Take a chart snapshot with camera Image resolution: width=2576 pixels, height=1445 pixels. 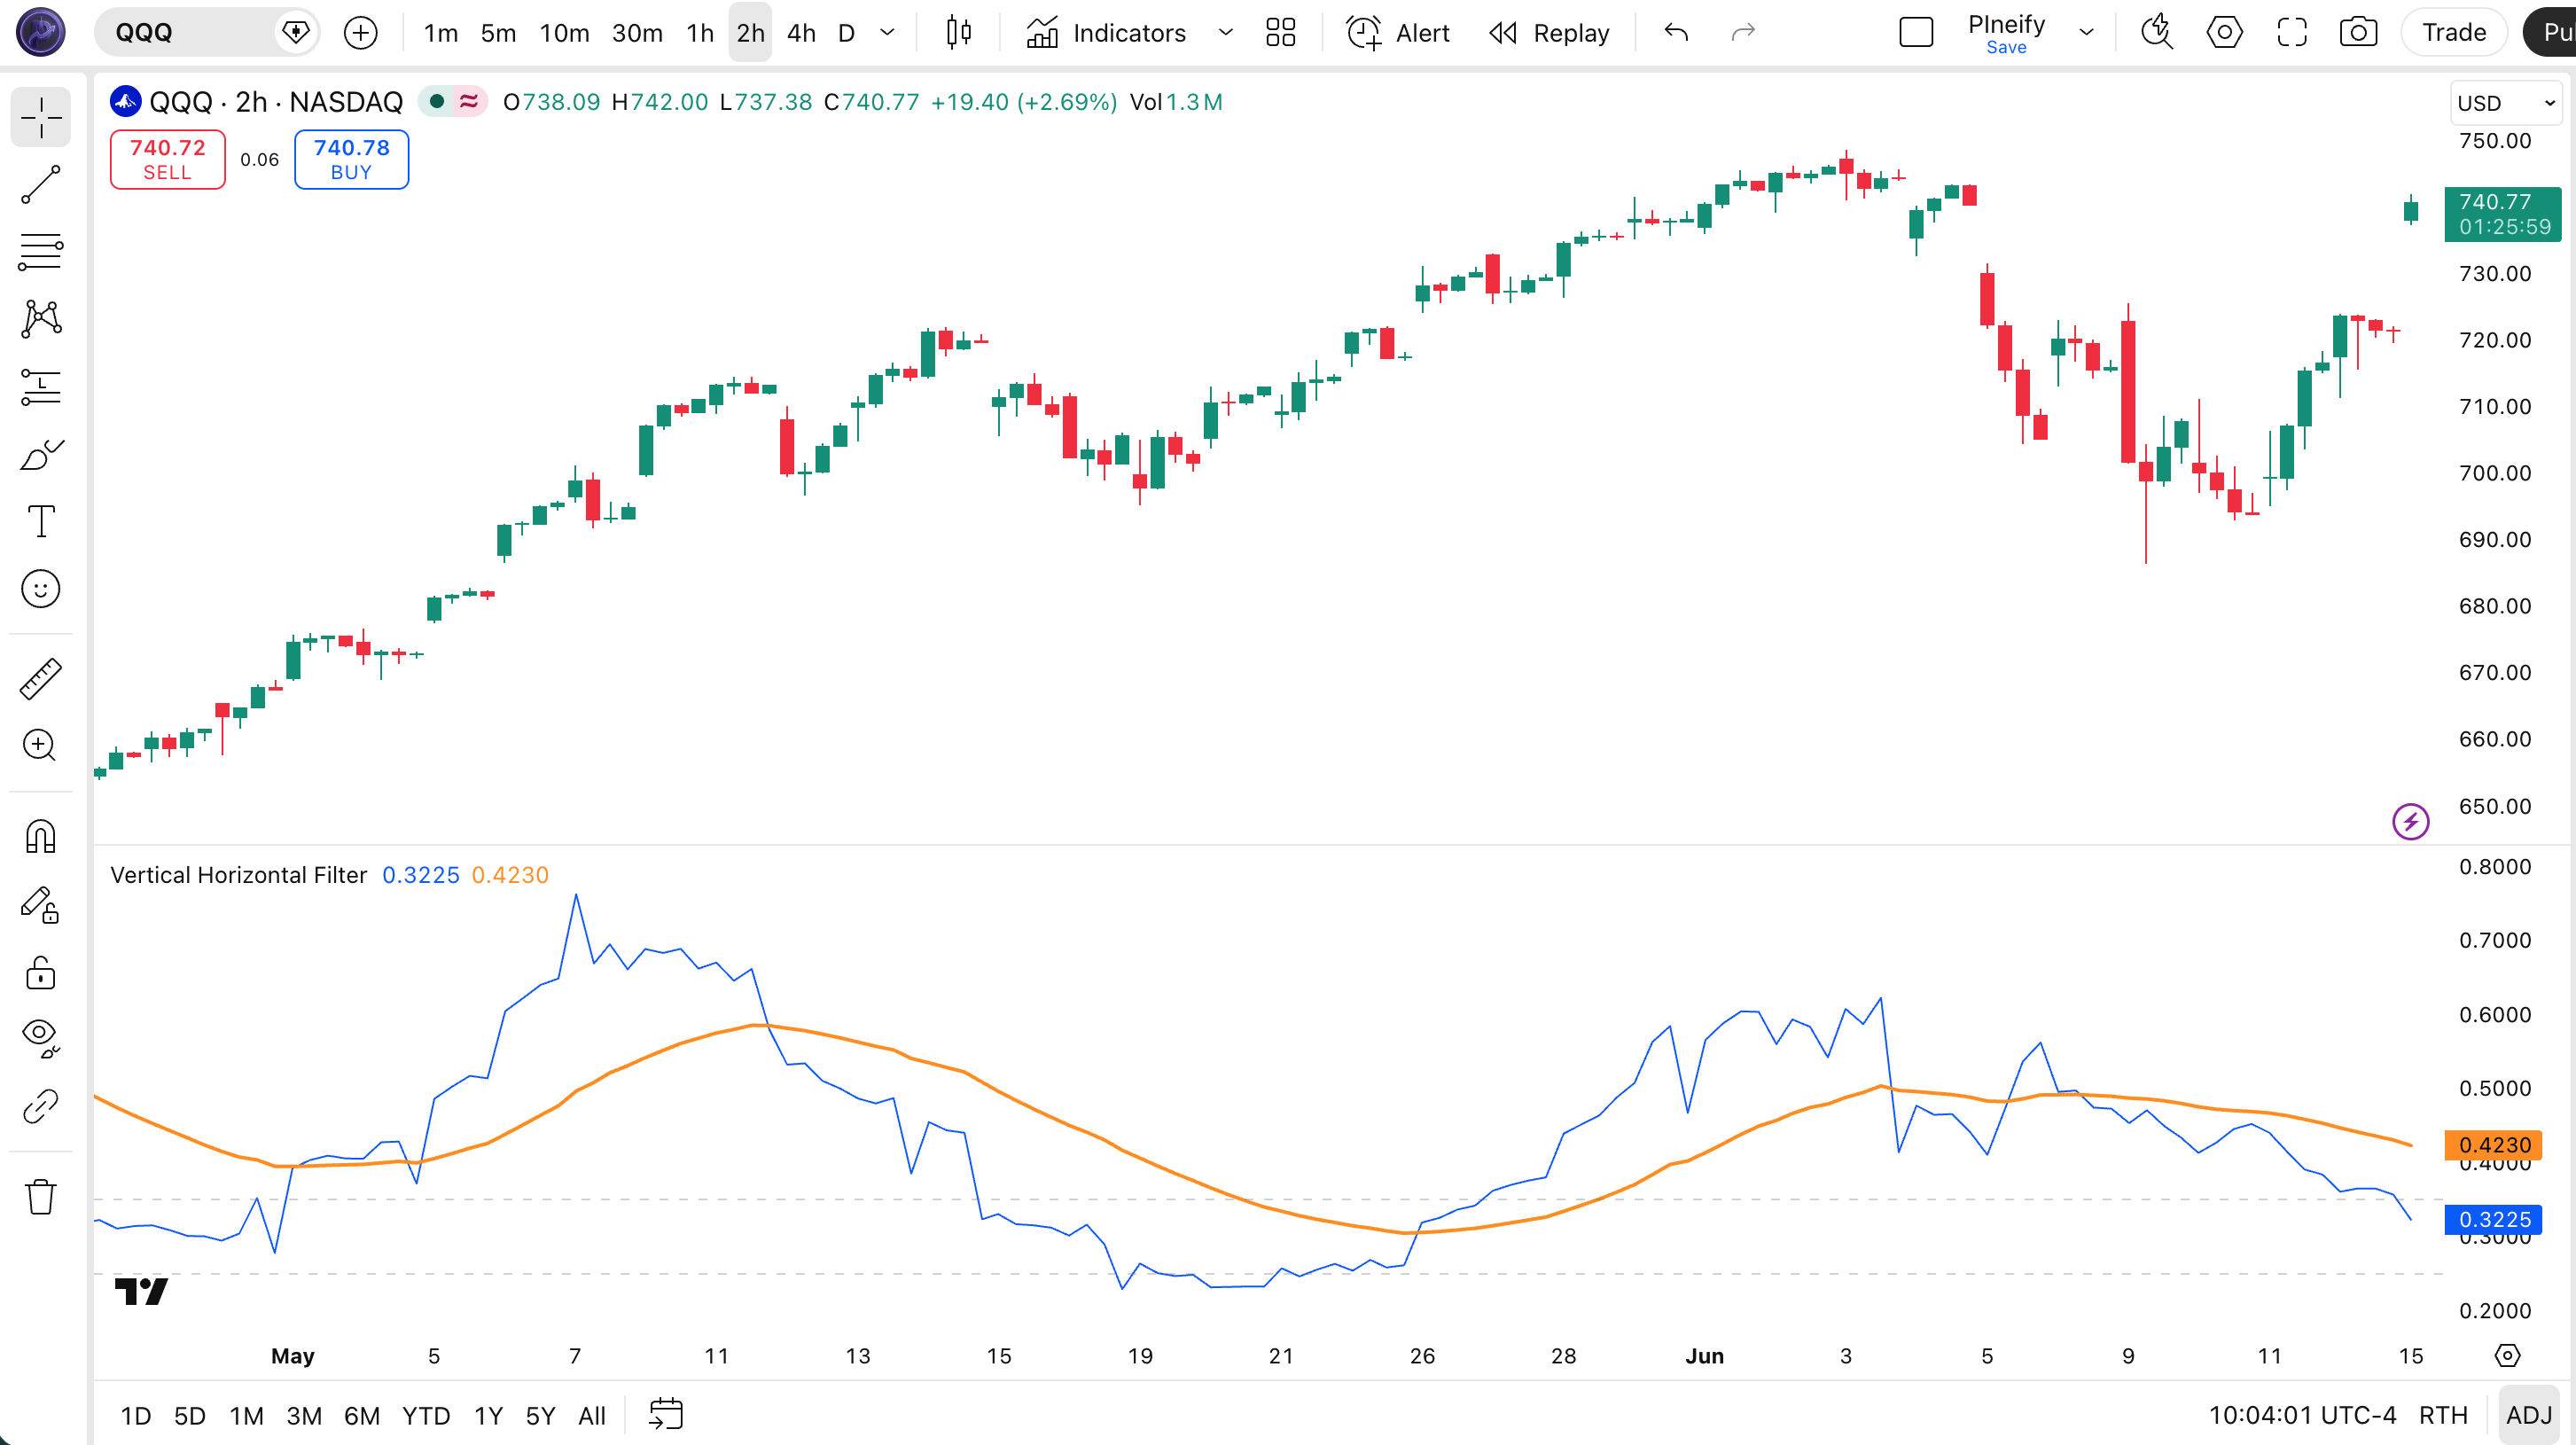2358,33
